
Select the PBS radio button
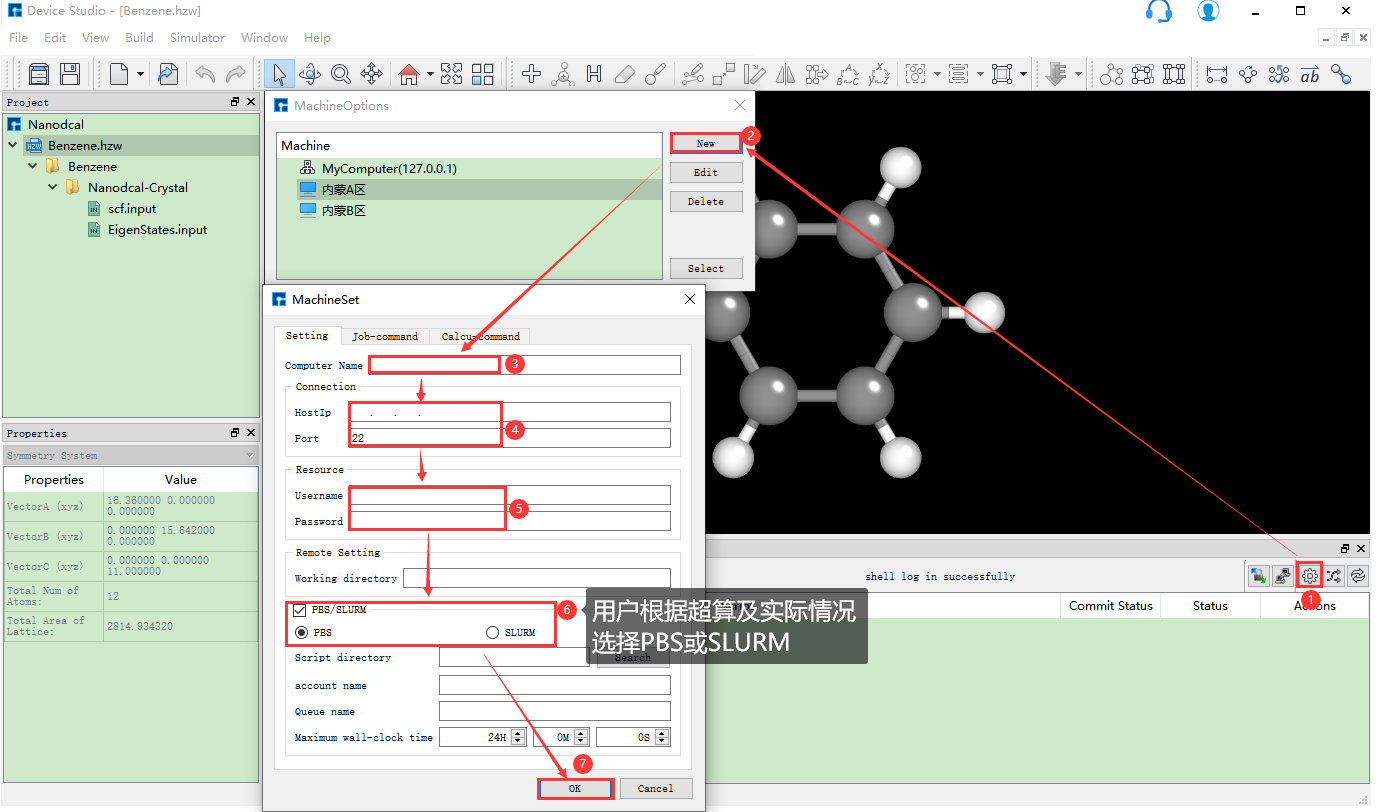coord(300,633)
